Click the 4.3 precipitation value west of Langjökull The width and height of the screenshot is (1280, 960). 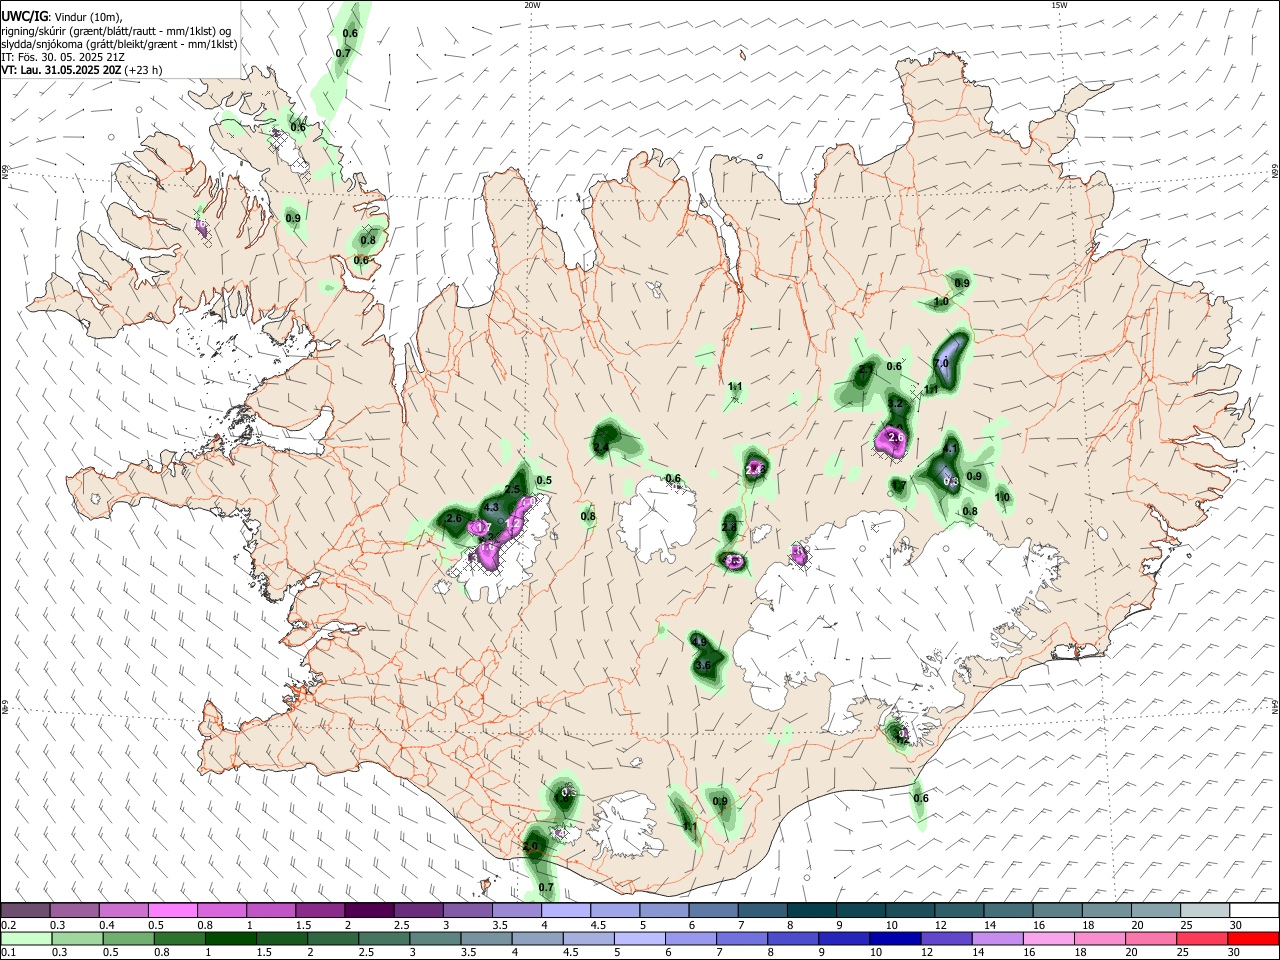pyautogui.click(x=491, y=509)
